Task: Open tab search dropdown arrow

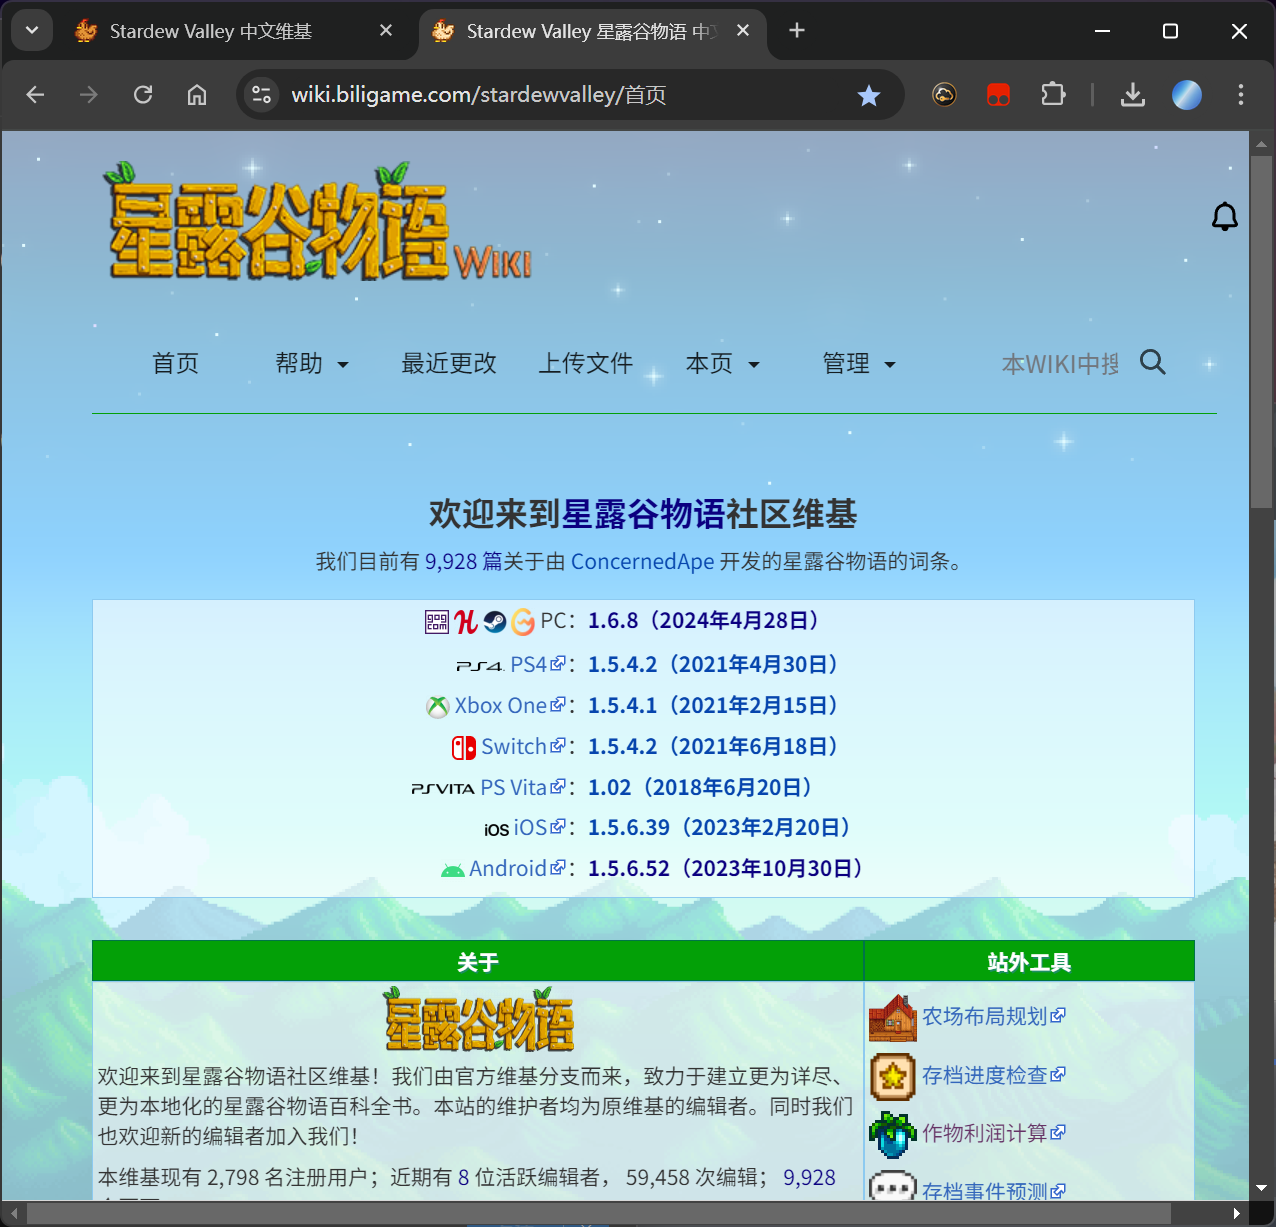Action: click(x=32, y=31)
